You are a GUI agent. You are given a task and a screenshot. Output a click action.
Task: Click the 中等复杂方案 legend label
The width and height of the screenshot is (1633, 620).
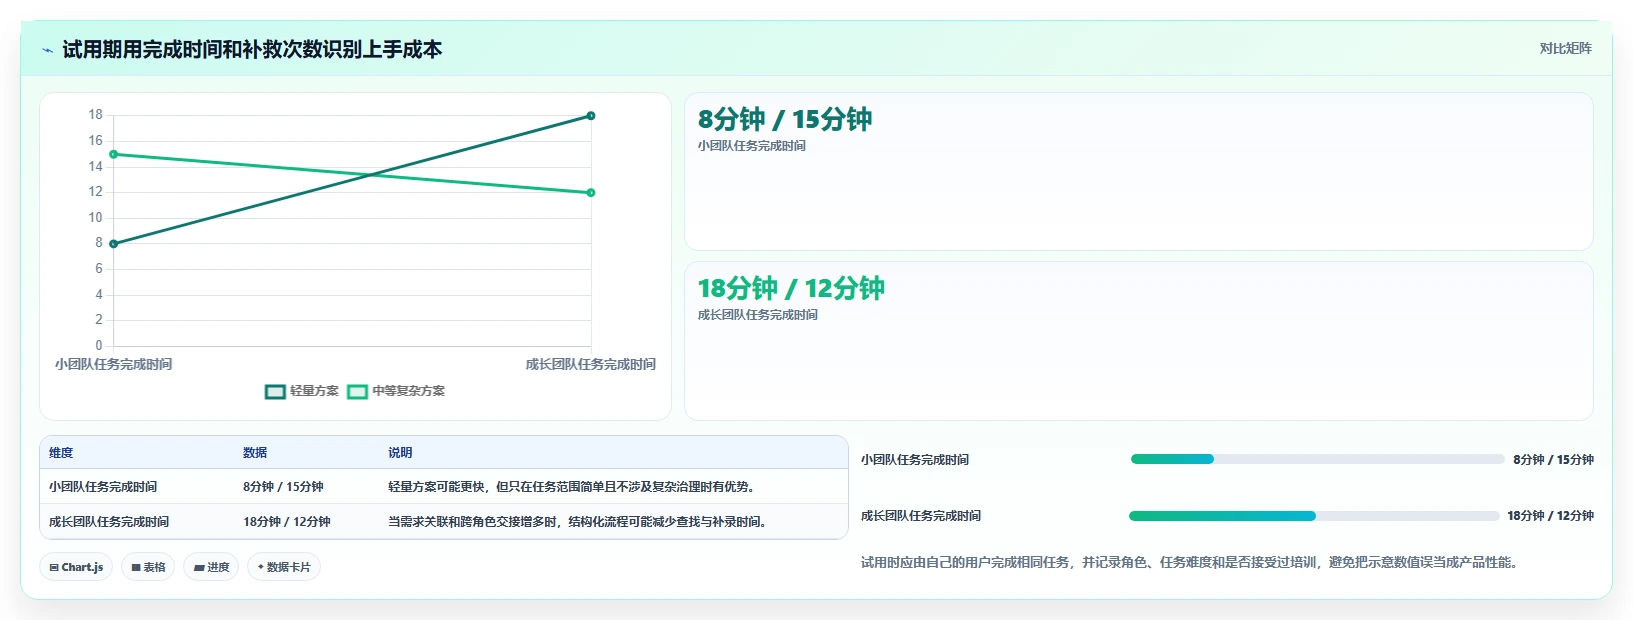pos(408,391)
